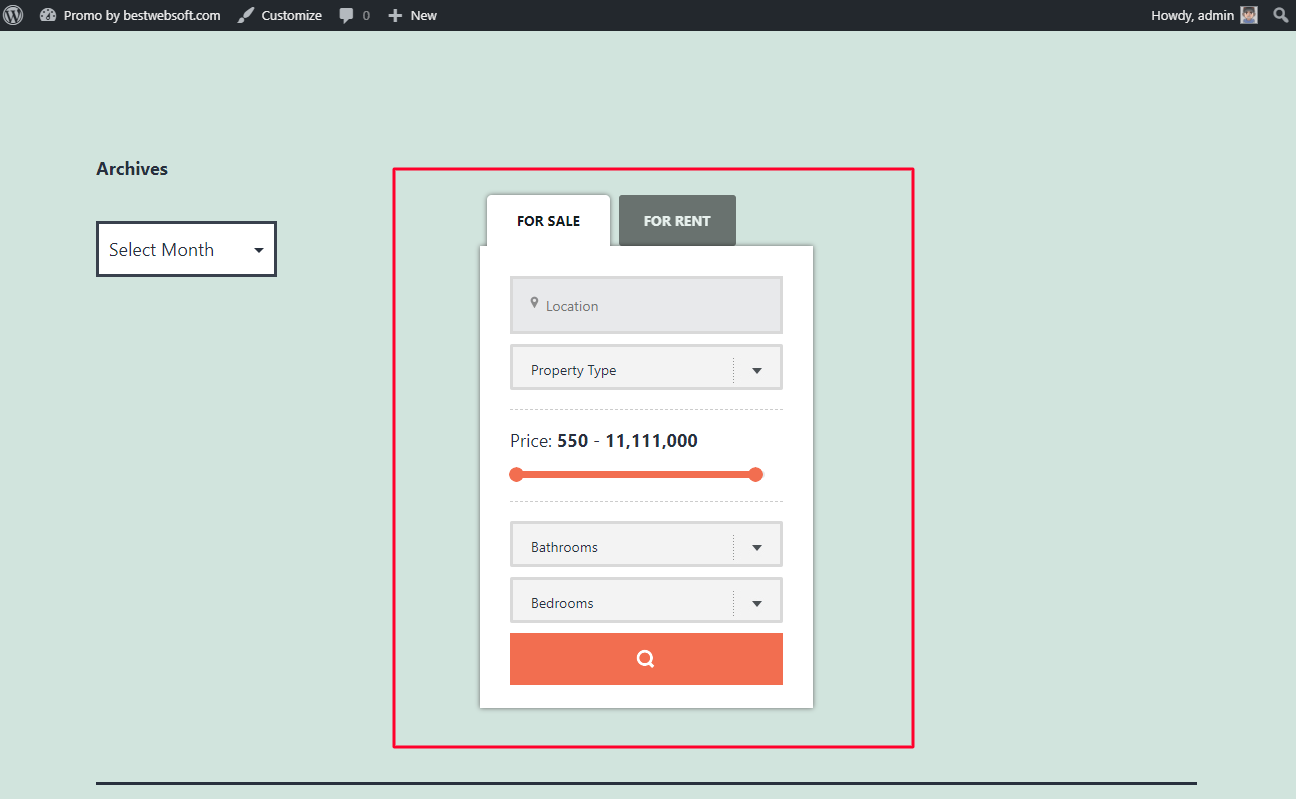Click the Property Type dropdown arrow
The width and height of the screenshot is (1296, 799).
pos(757,371)
